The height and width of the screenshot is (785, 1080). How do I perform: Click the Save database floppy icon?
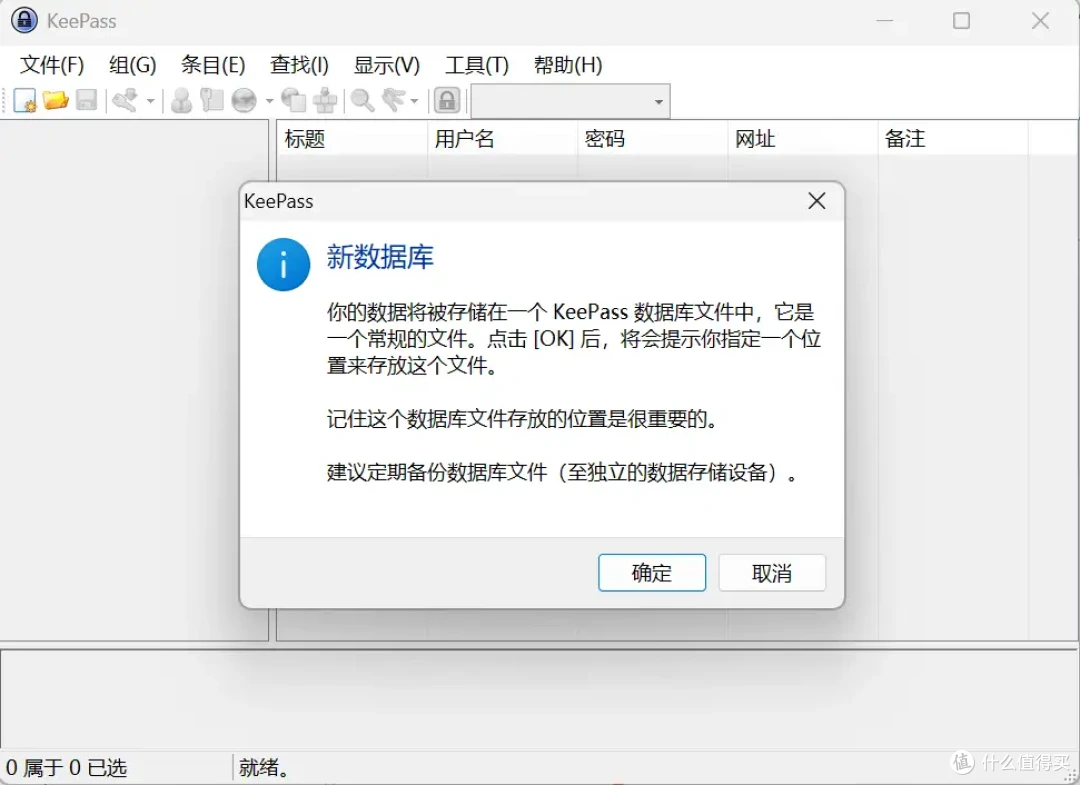pyautogui.click(x=86, y=101)
